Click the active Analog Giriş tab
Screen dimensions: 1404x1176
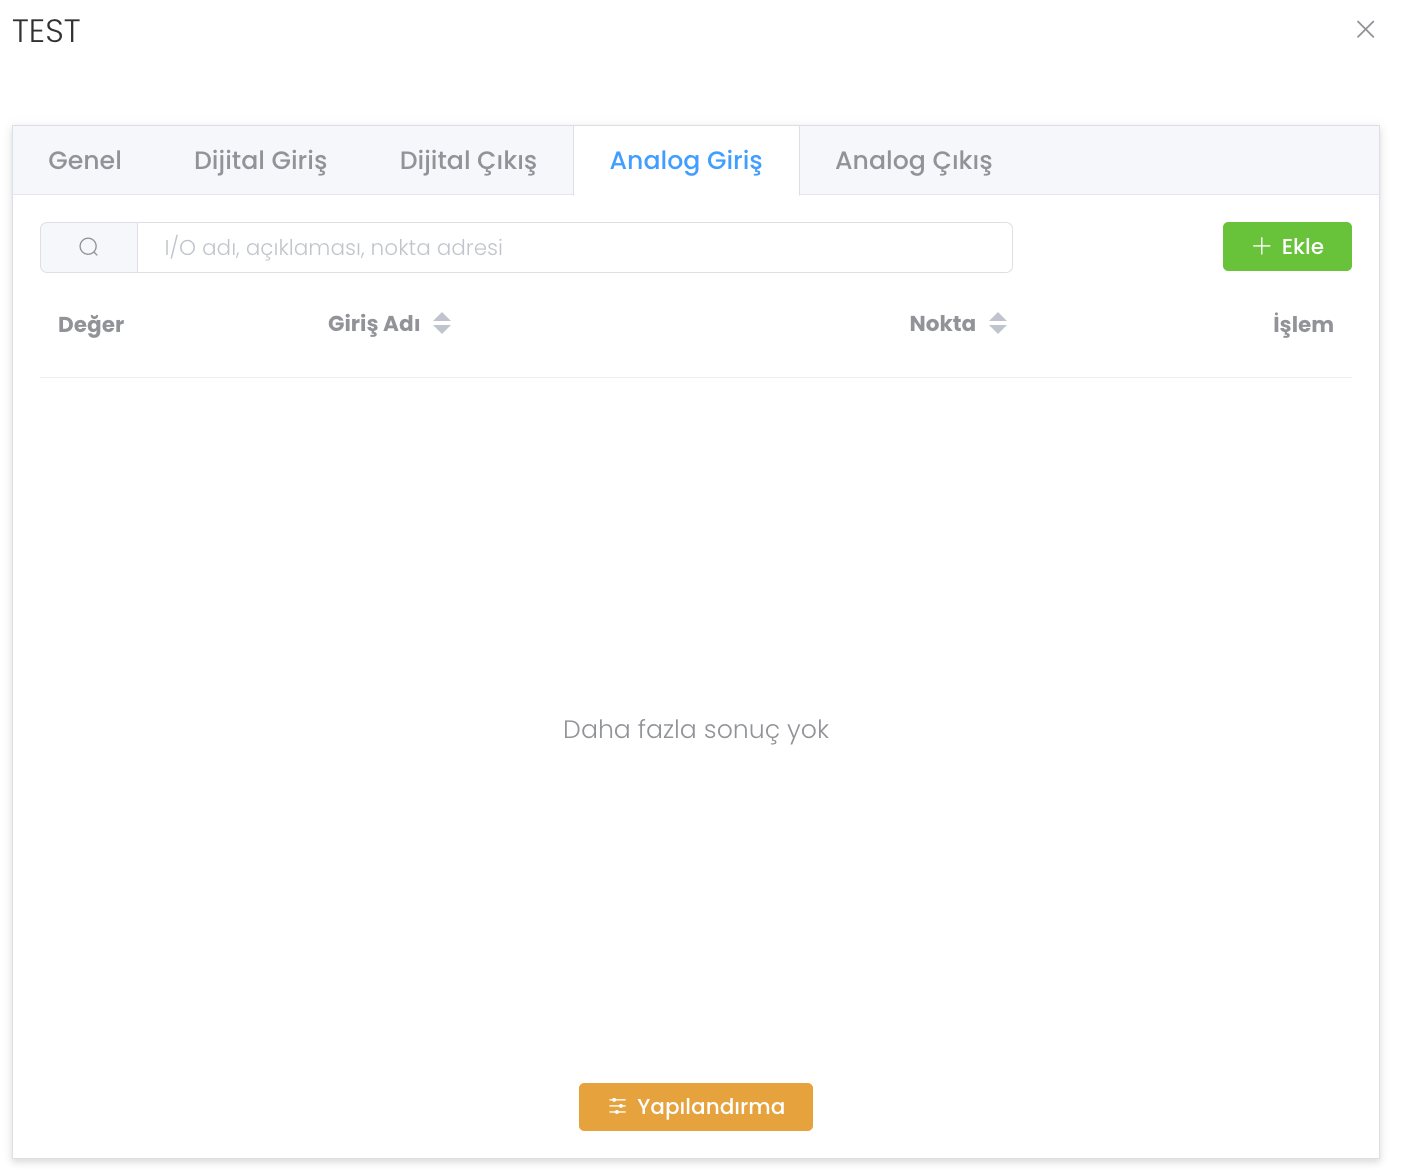[x=686, y=161]
